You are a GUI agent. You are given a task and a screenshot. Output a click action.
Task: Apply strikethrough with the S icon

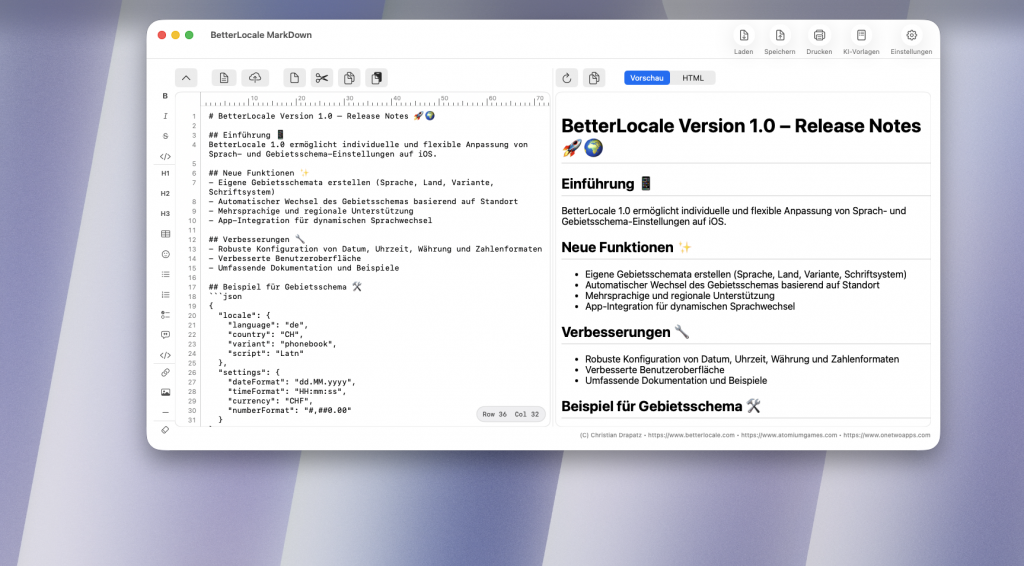165,136
